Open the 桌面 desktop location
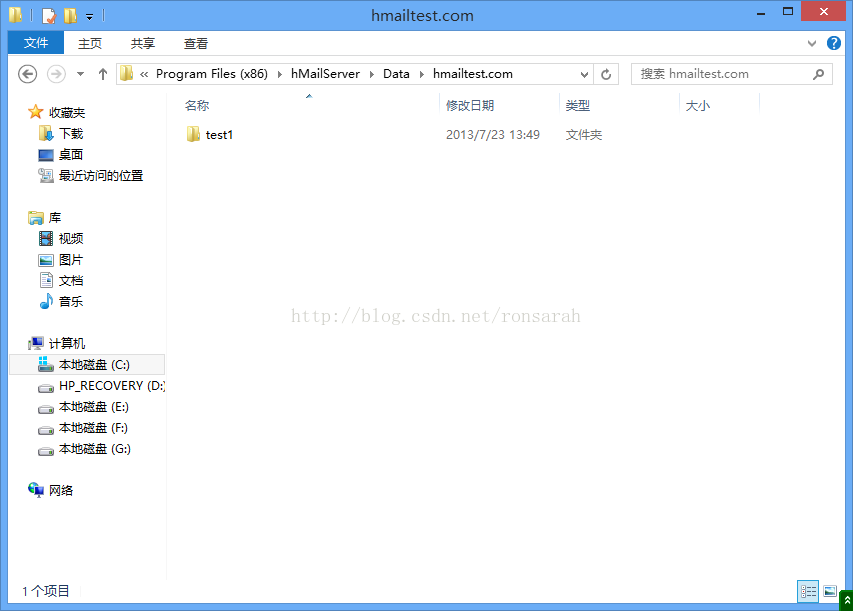This screenshot has height=611, width=853. tap(71, 155)
